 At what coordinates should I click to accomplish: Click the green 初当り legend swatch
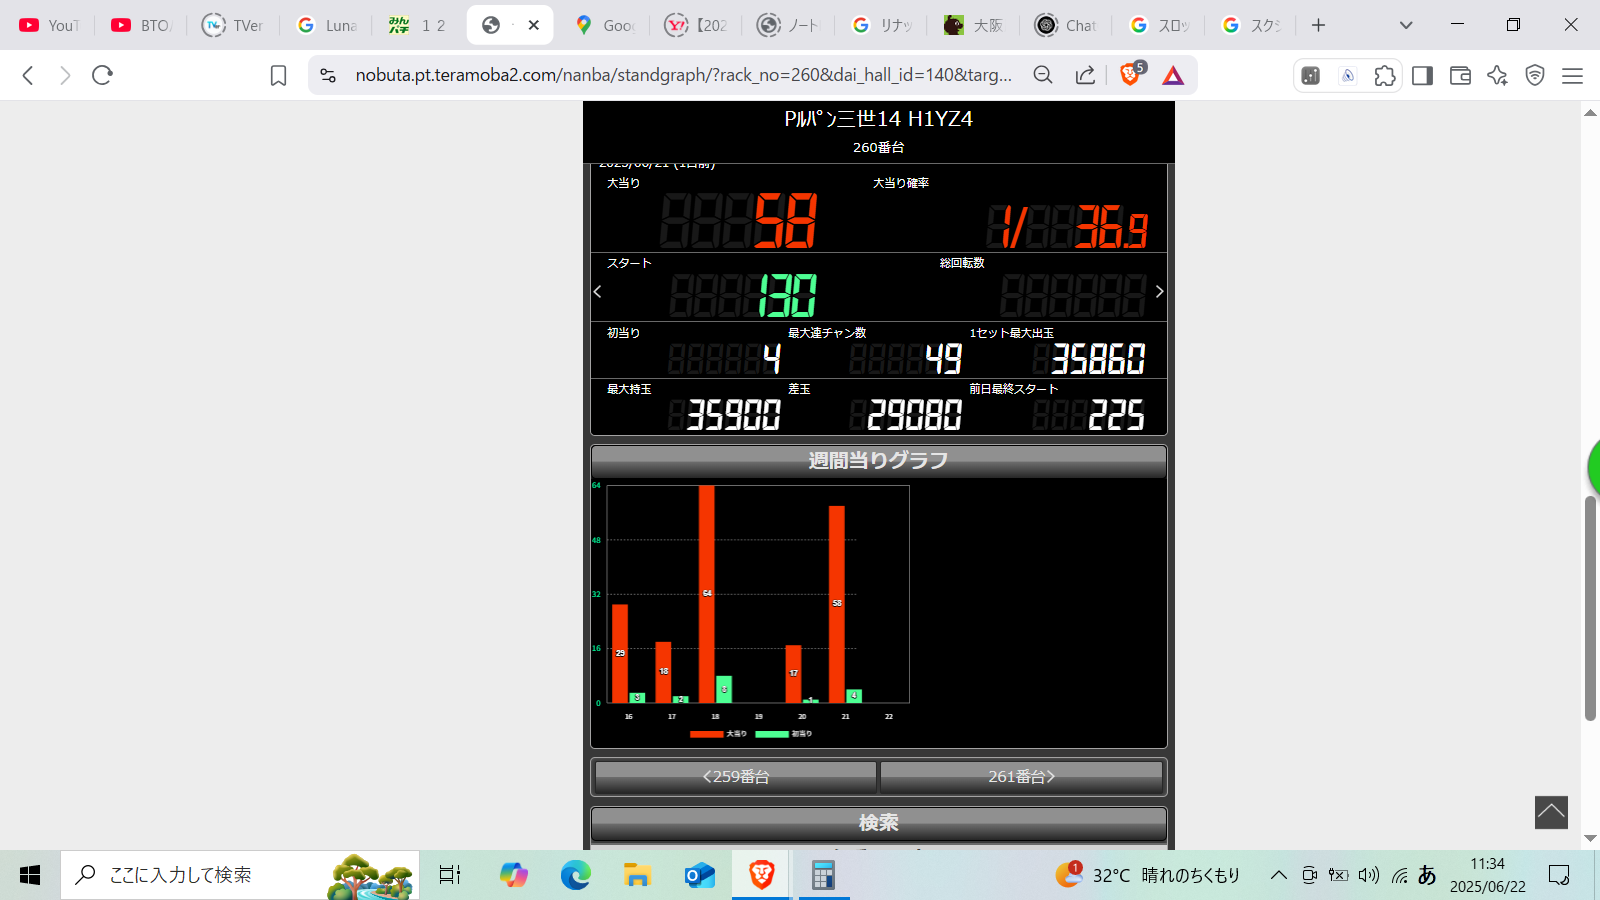772,734
